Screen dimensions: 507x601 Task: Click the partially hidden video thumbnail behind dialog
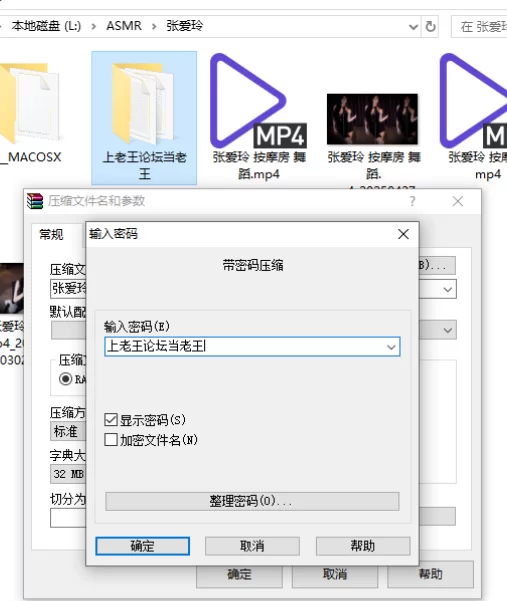coord(12,288)
